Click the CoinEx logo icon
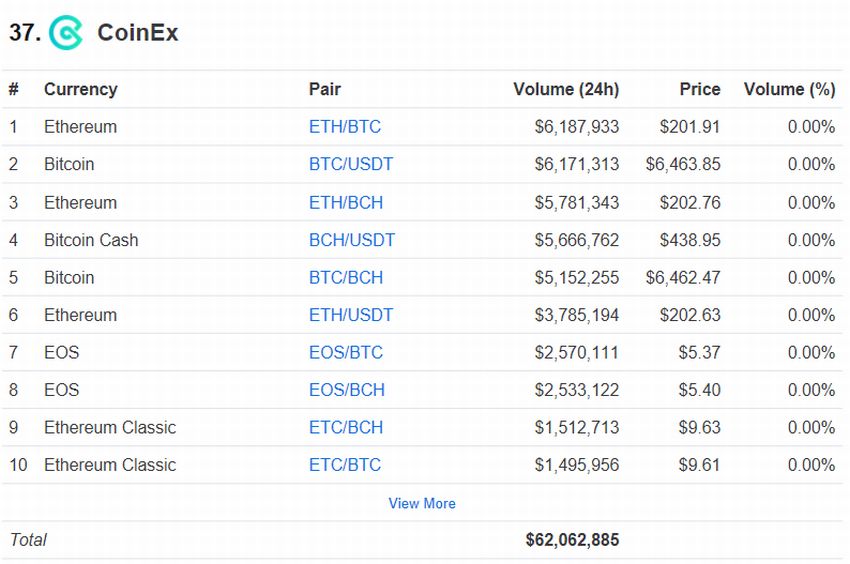Screen dimensions: 850x564 66,33
